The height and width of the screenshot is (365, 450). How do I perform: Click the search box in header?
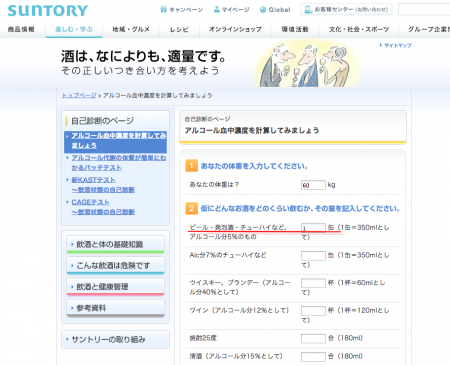point(424,9)
